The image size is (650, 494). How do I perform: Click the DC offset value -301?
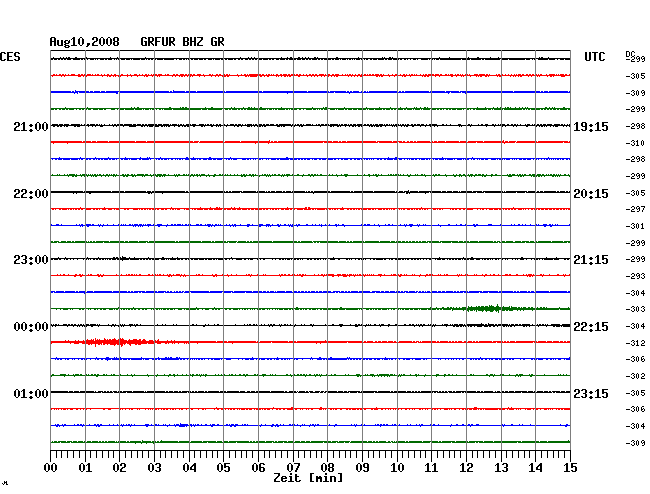point(635,226)
